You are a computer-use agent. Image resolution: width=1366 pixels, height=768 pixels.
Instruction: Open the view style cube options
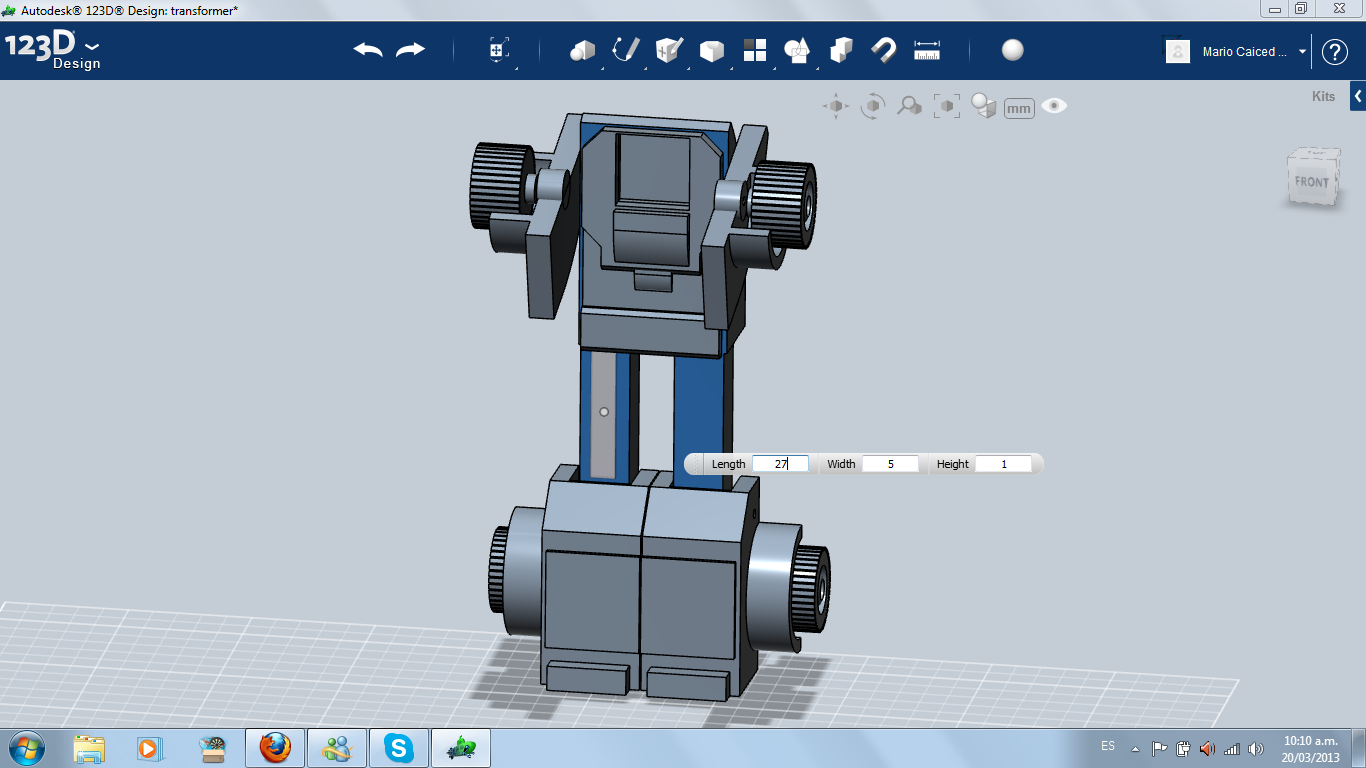[984, 106]
